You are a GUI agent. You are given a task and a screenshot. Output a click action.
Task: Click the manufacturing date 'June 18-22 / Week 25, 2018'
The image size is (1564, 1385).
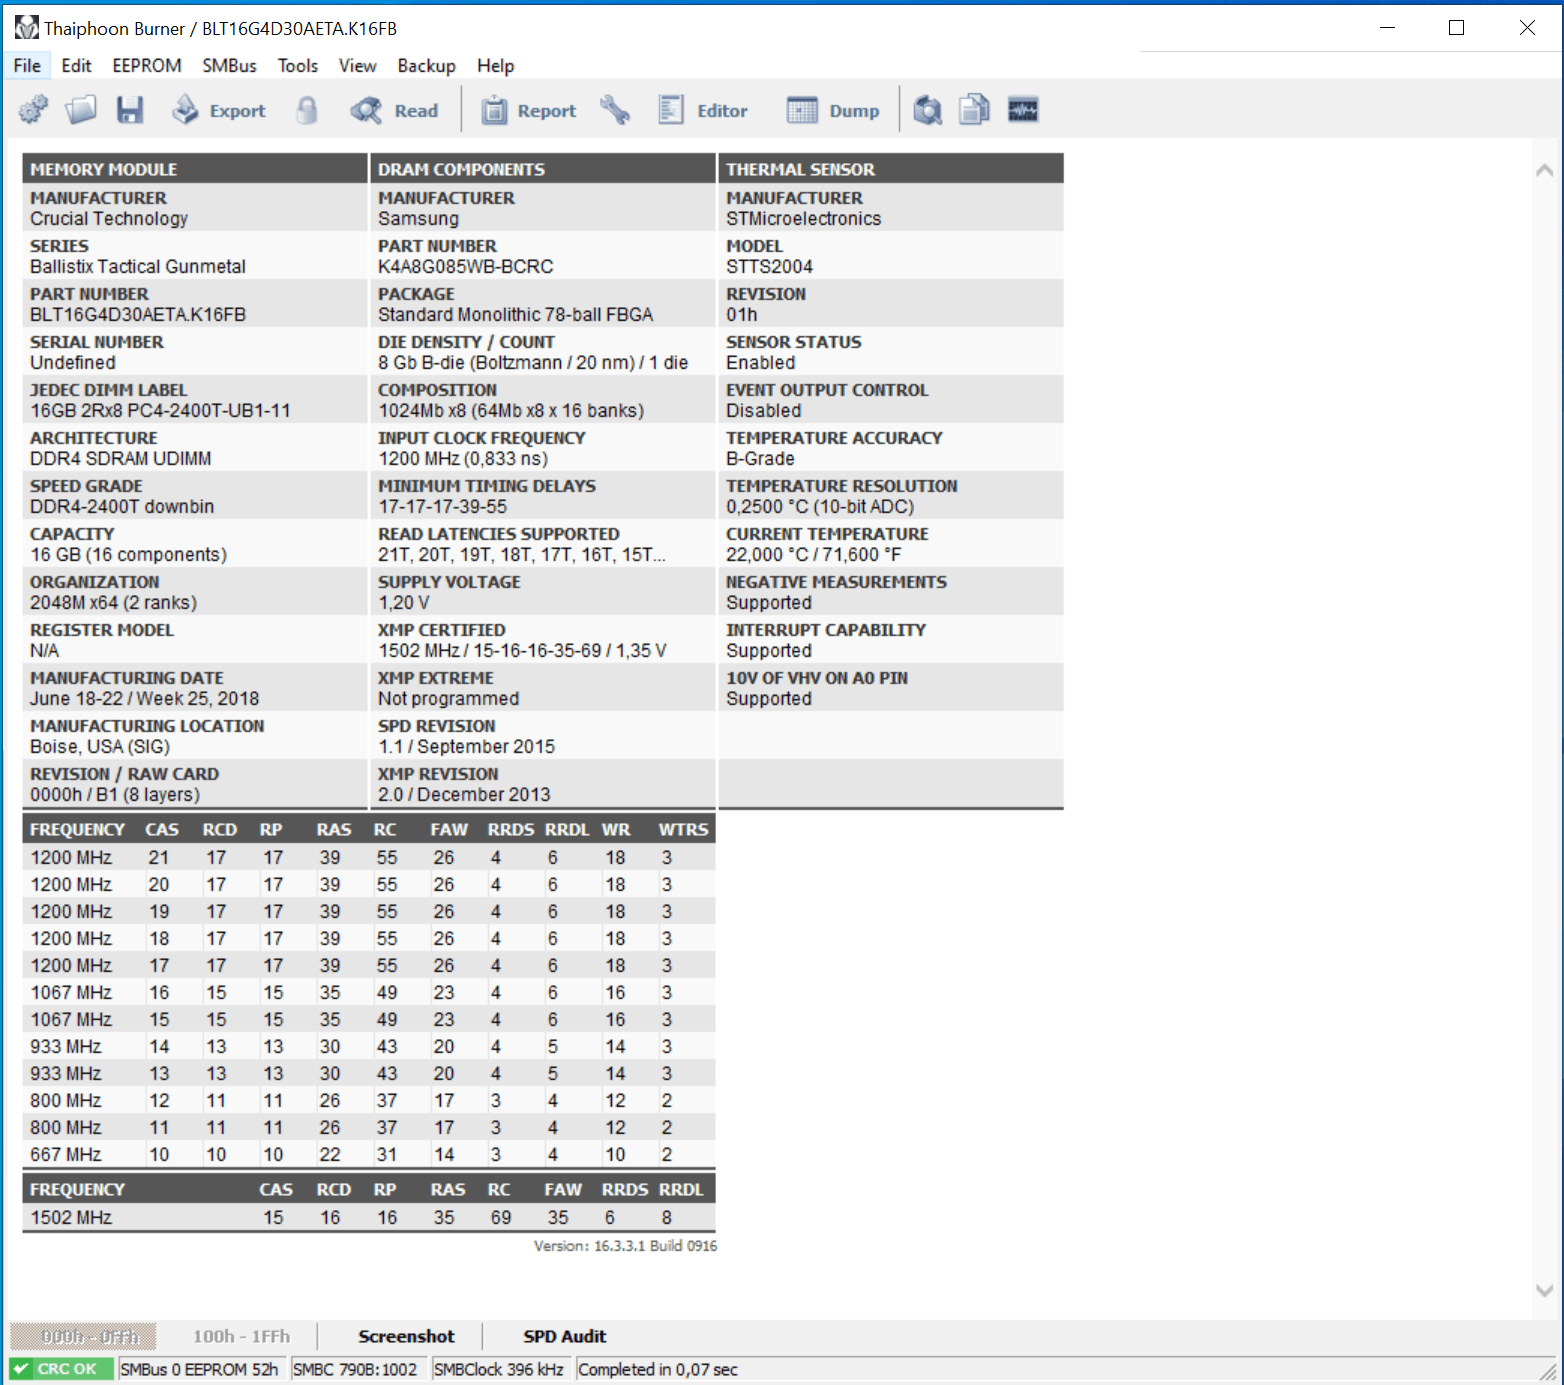pos(145,698)
